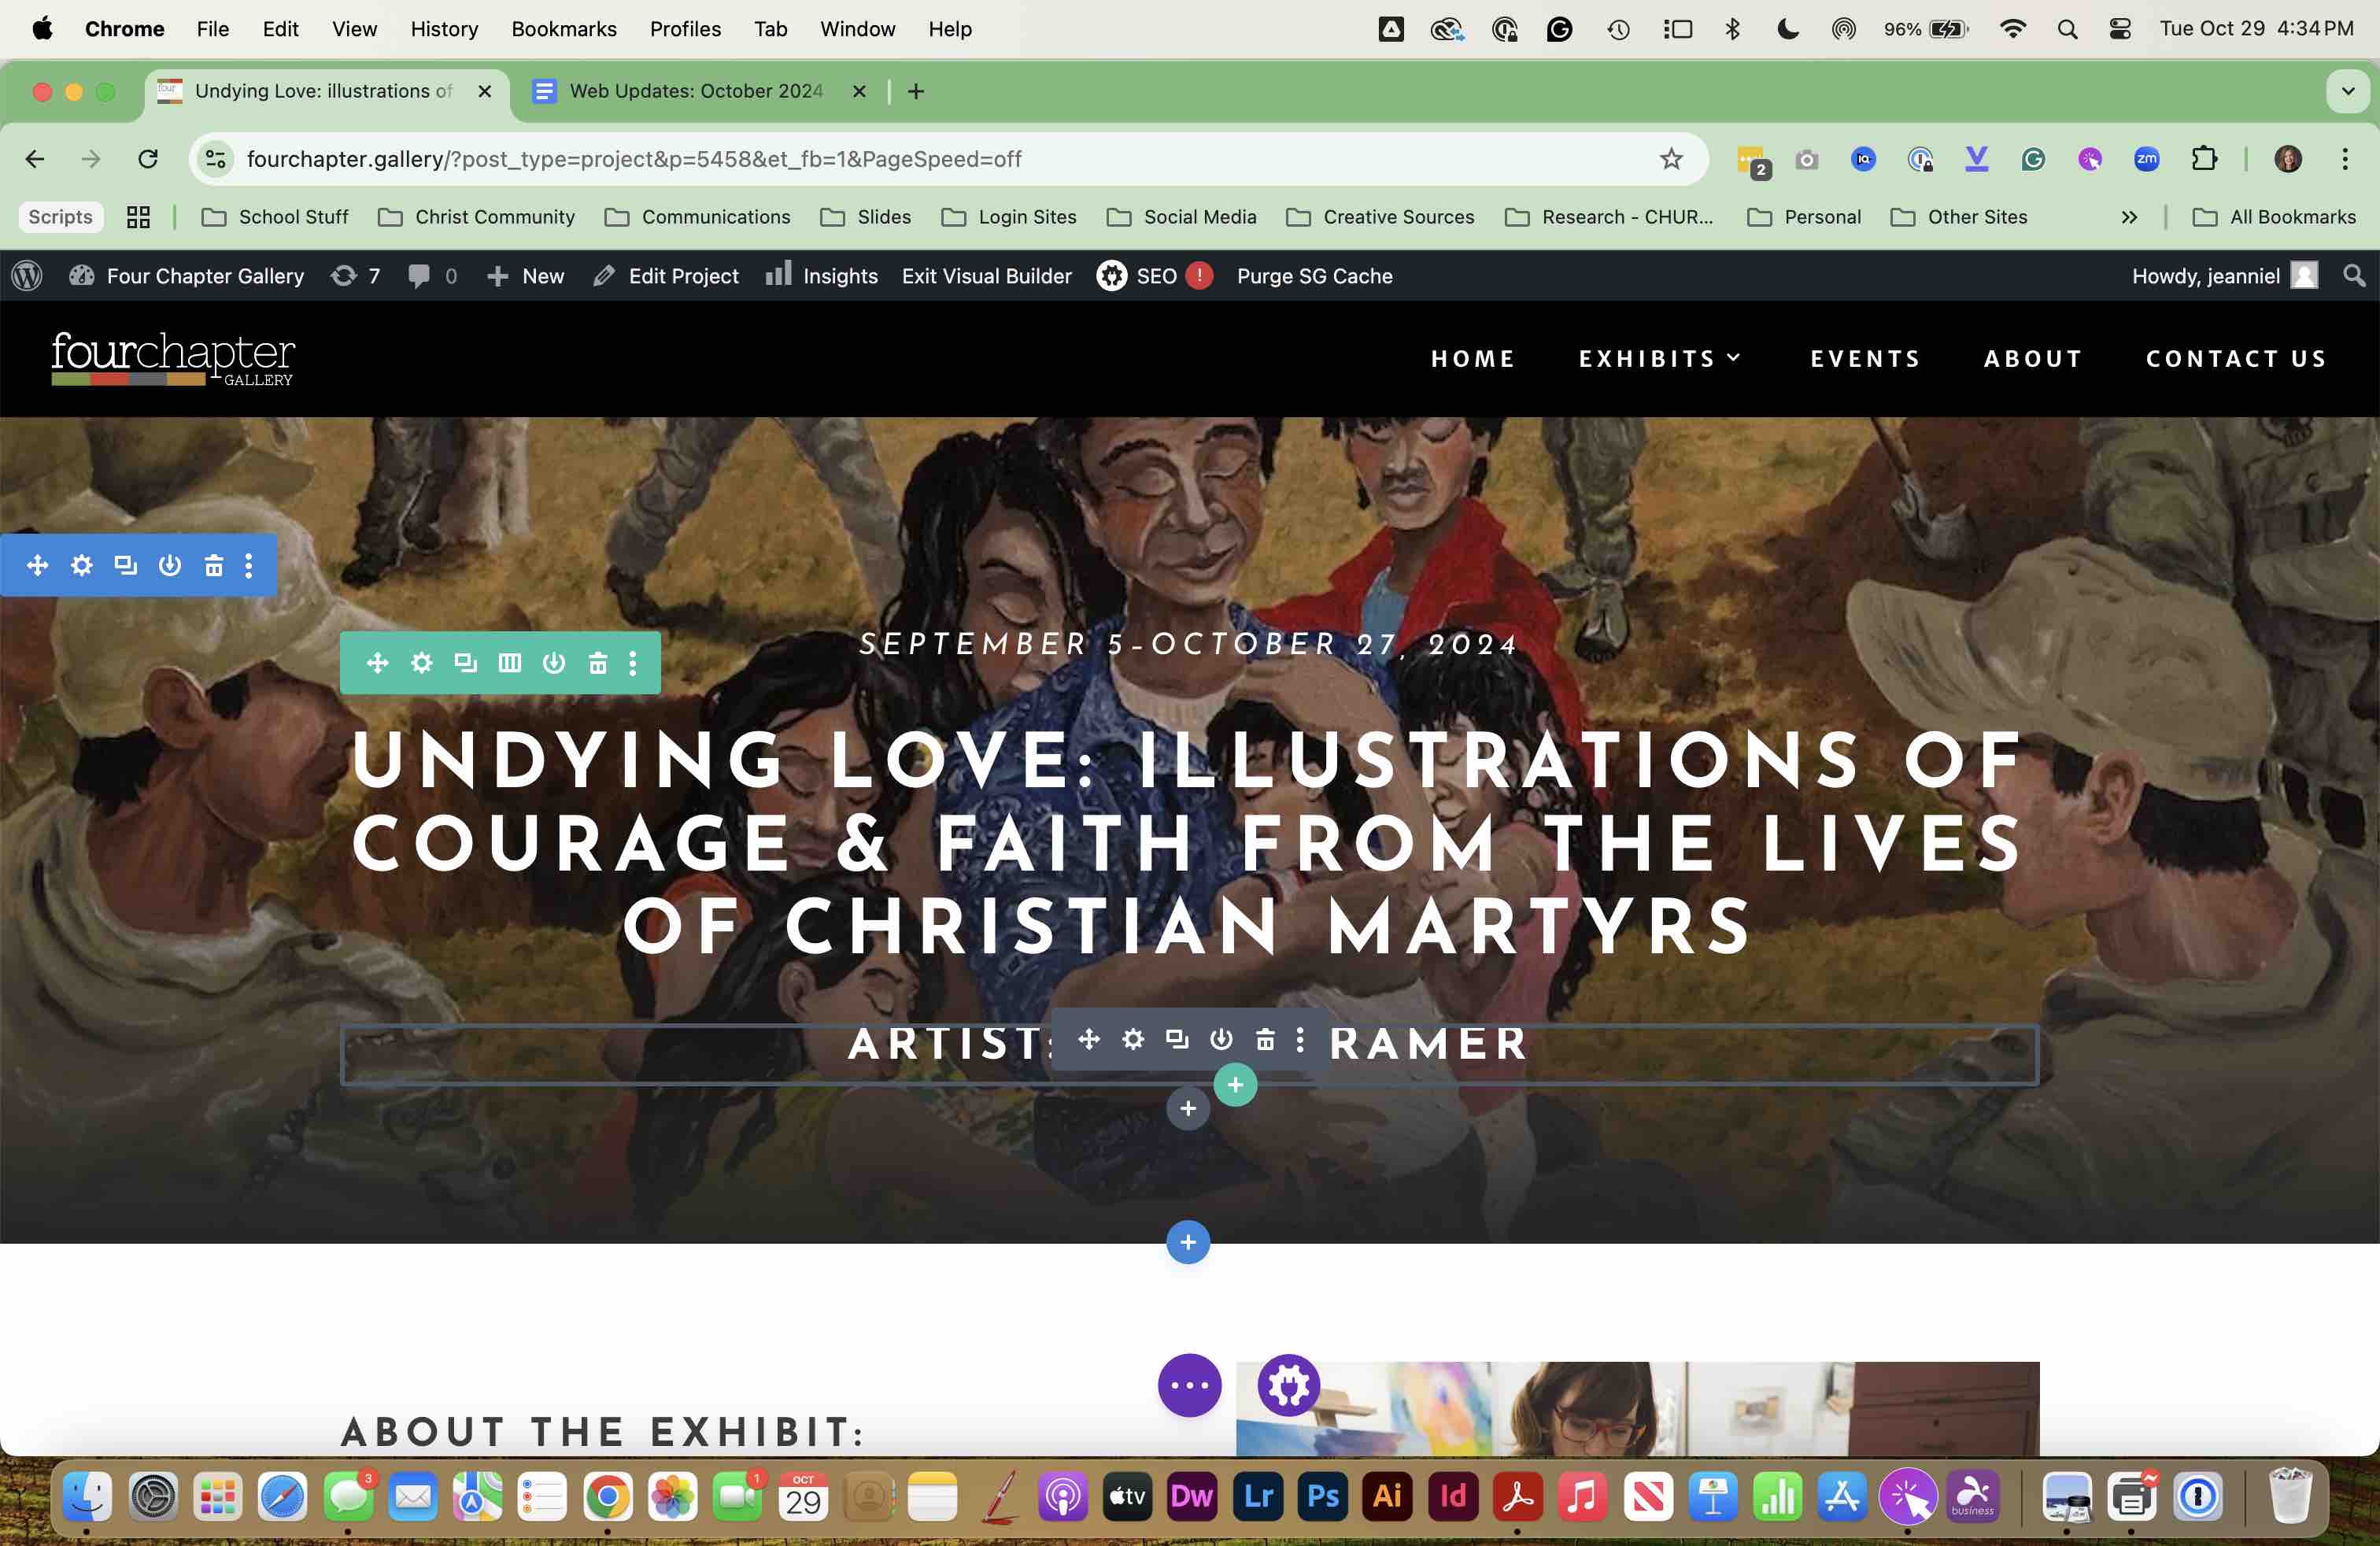Click Edit Project link
This screenshot has height=1546, width=2380.
(666, 276)
